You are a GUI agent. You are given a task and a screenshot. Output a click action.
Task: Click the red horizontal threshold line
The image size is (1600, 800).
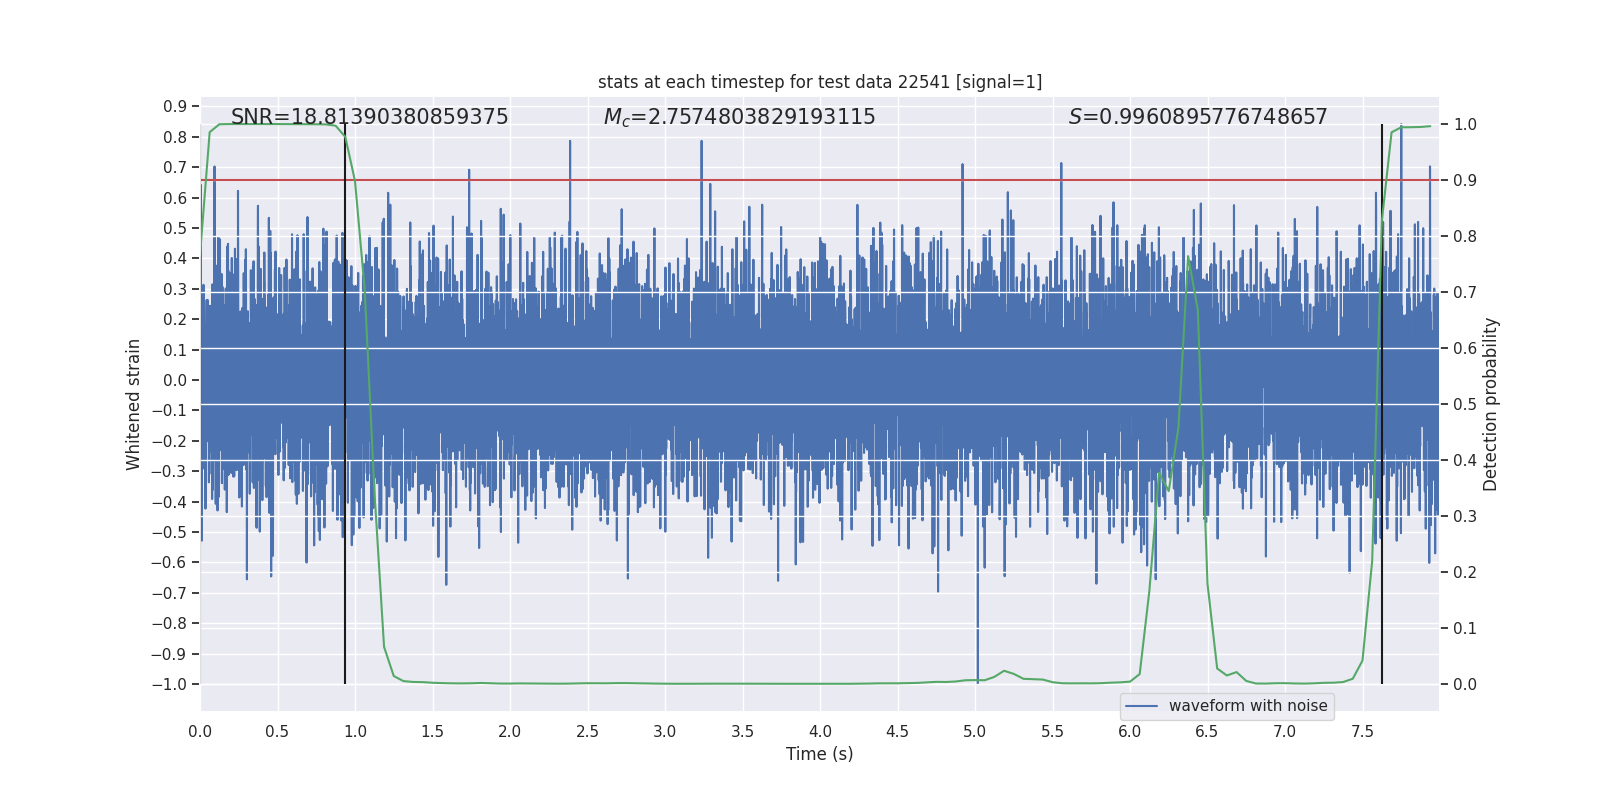pos(820,181)
